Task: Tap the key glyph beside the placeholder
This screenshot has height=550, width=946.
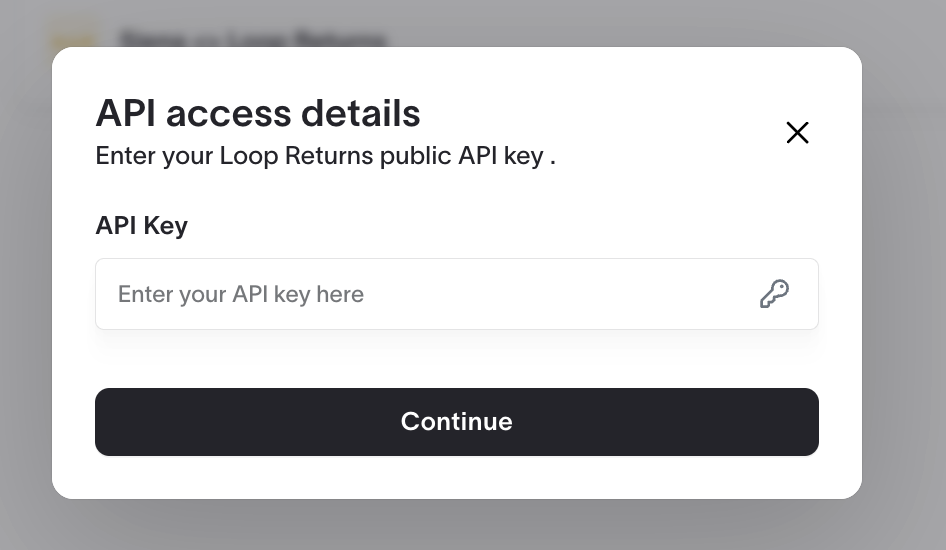Action: pos(774,294)
